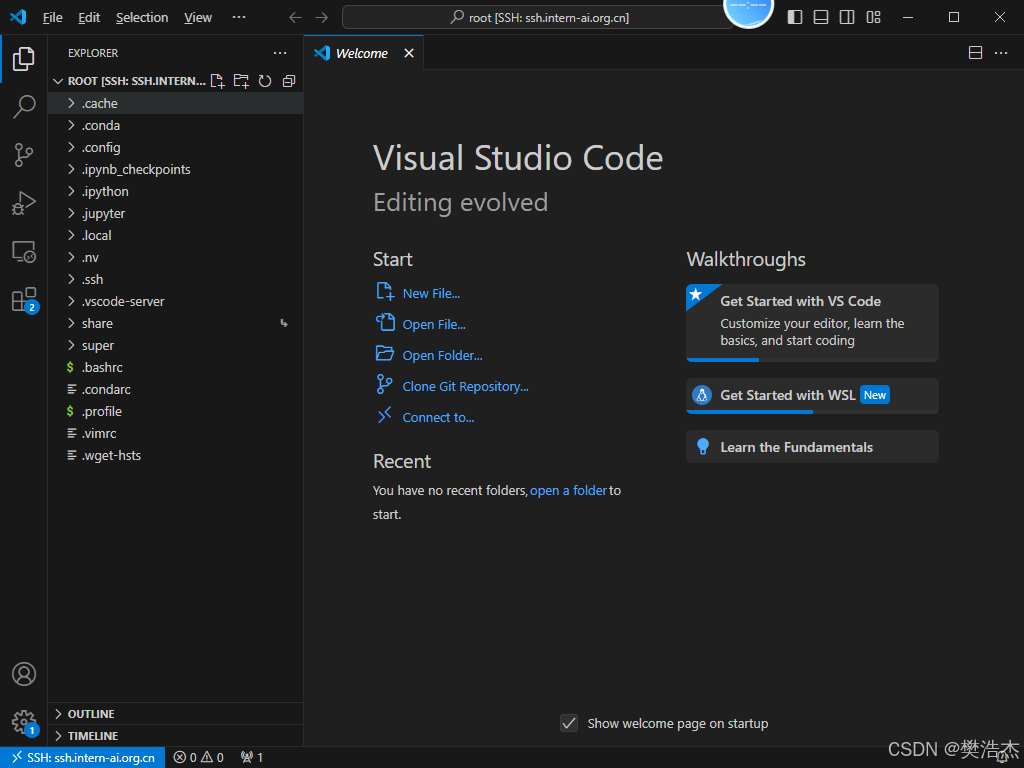Expand the OUTLINE section
The height and width of the screenshot is (768, 1024).
coord(175,714)
